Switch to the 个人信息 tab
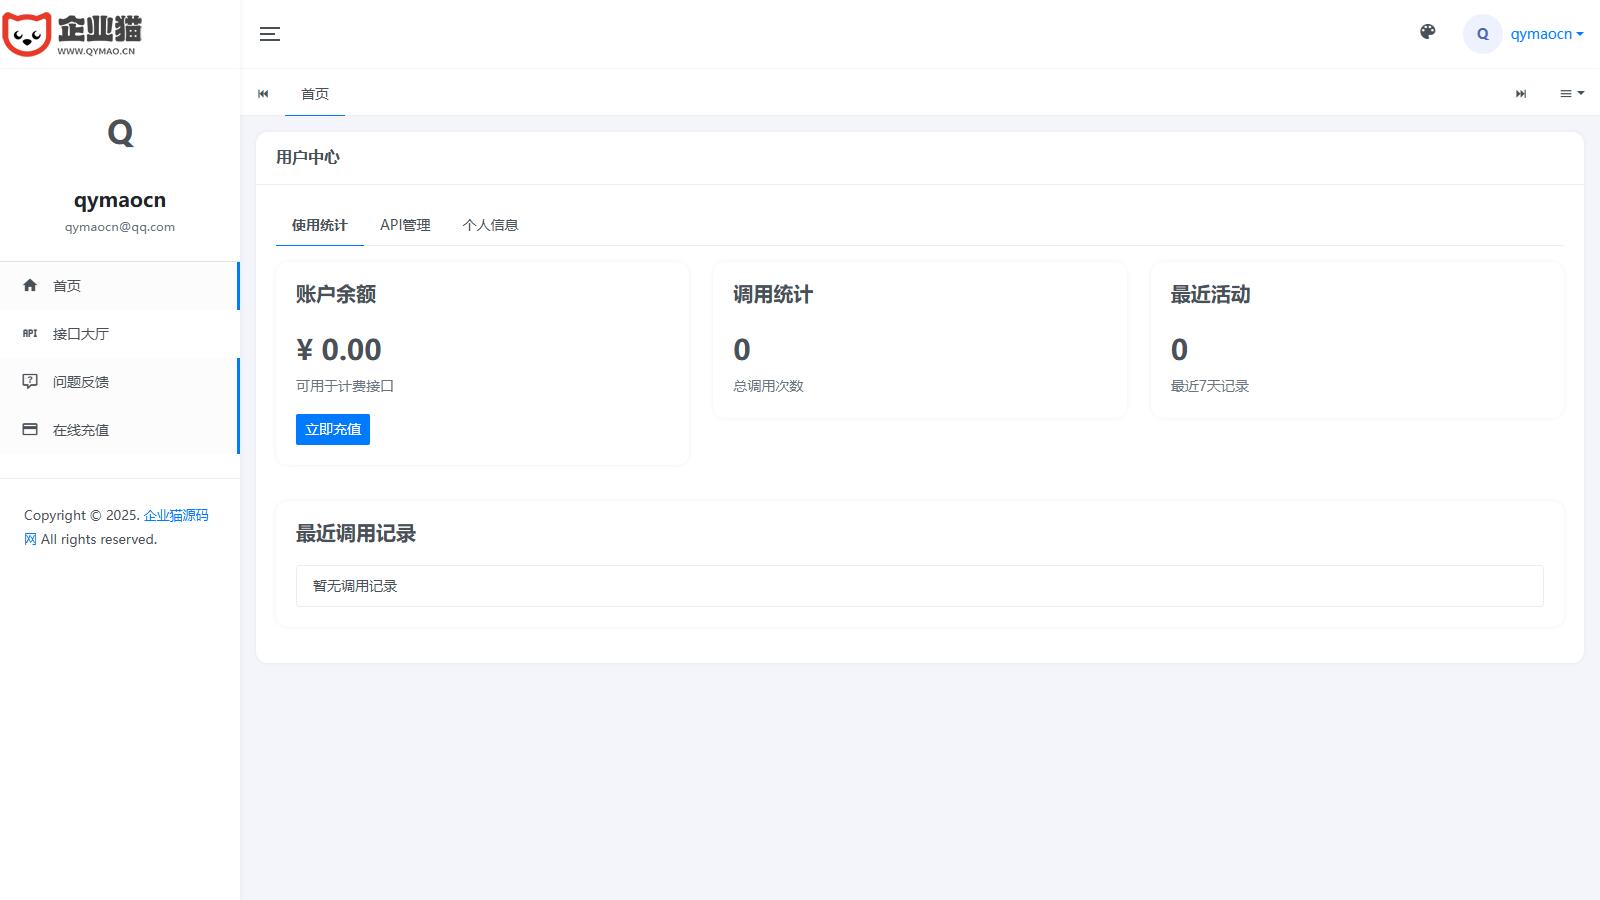 (490, 225)
